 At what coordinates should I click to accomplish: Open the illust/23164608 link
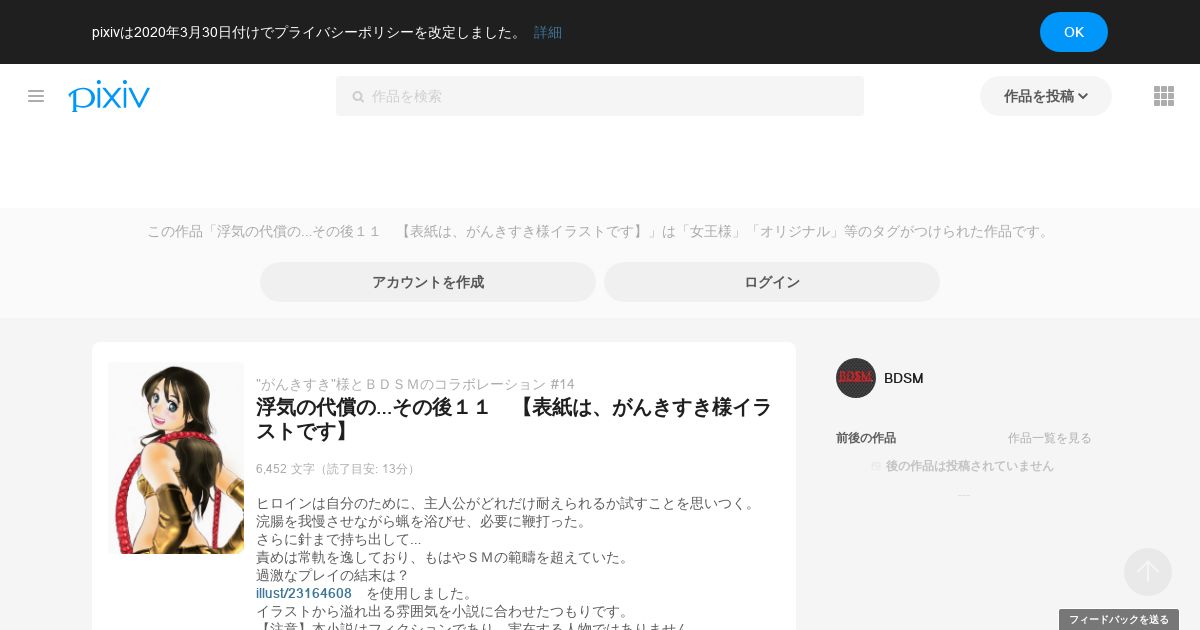coord(304,593)
